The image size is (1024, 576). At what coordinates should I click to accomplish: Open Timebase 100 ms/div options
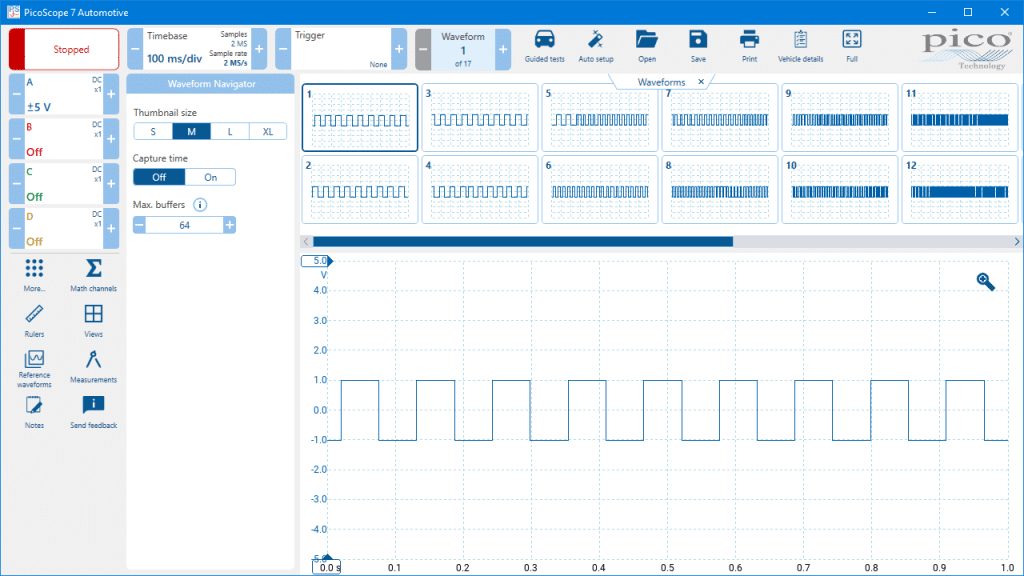point(197,49)
